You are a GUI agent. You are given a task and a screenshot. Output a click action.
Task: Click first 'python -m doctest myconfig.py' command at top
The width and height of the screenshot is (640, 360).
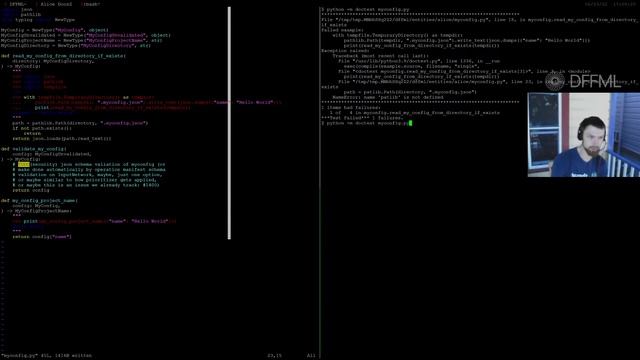click(365, 9)
